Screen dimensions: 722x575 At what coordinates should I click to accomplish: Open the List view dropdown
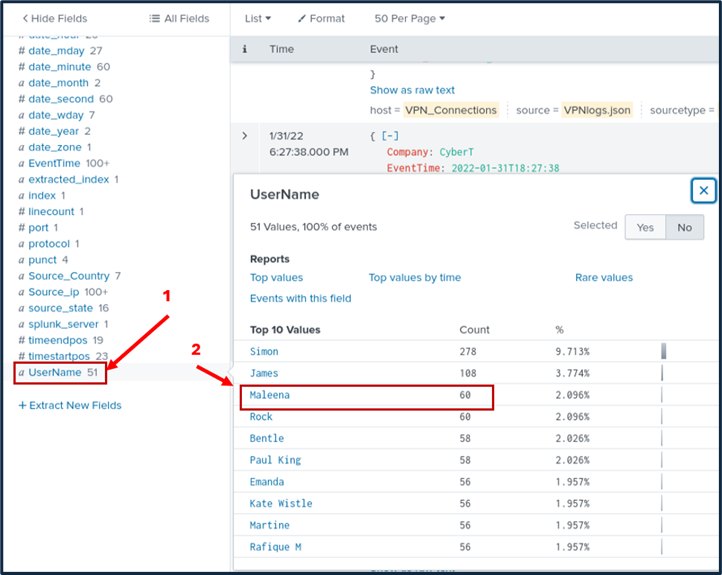click(257, 18)
